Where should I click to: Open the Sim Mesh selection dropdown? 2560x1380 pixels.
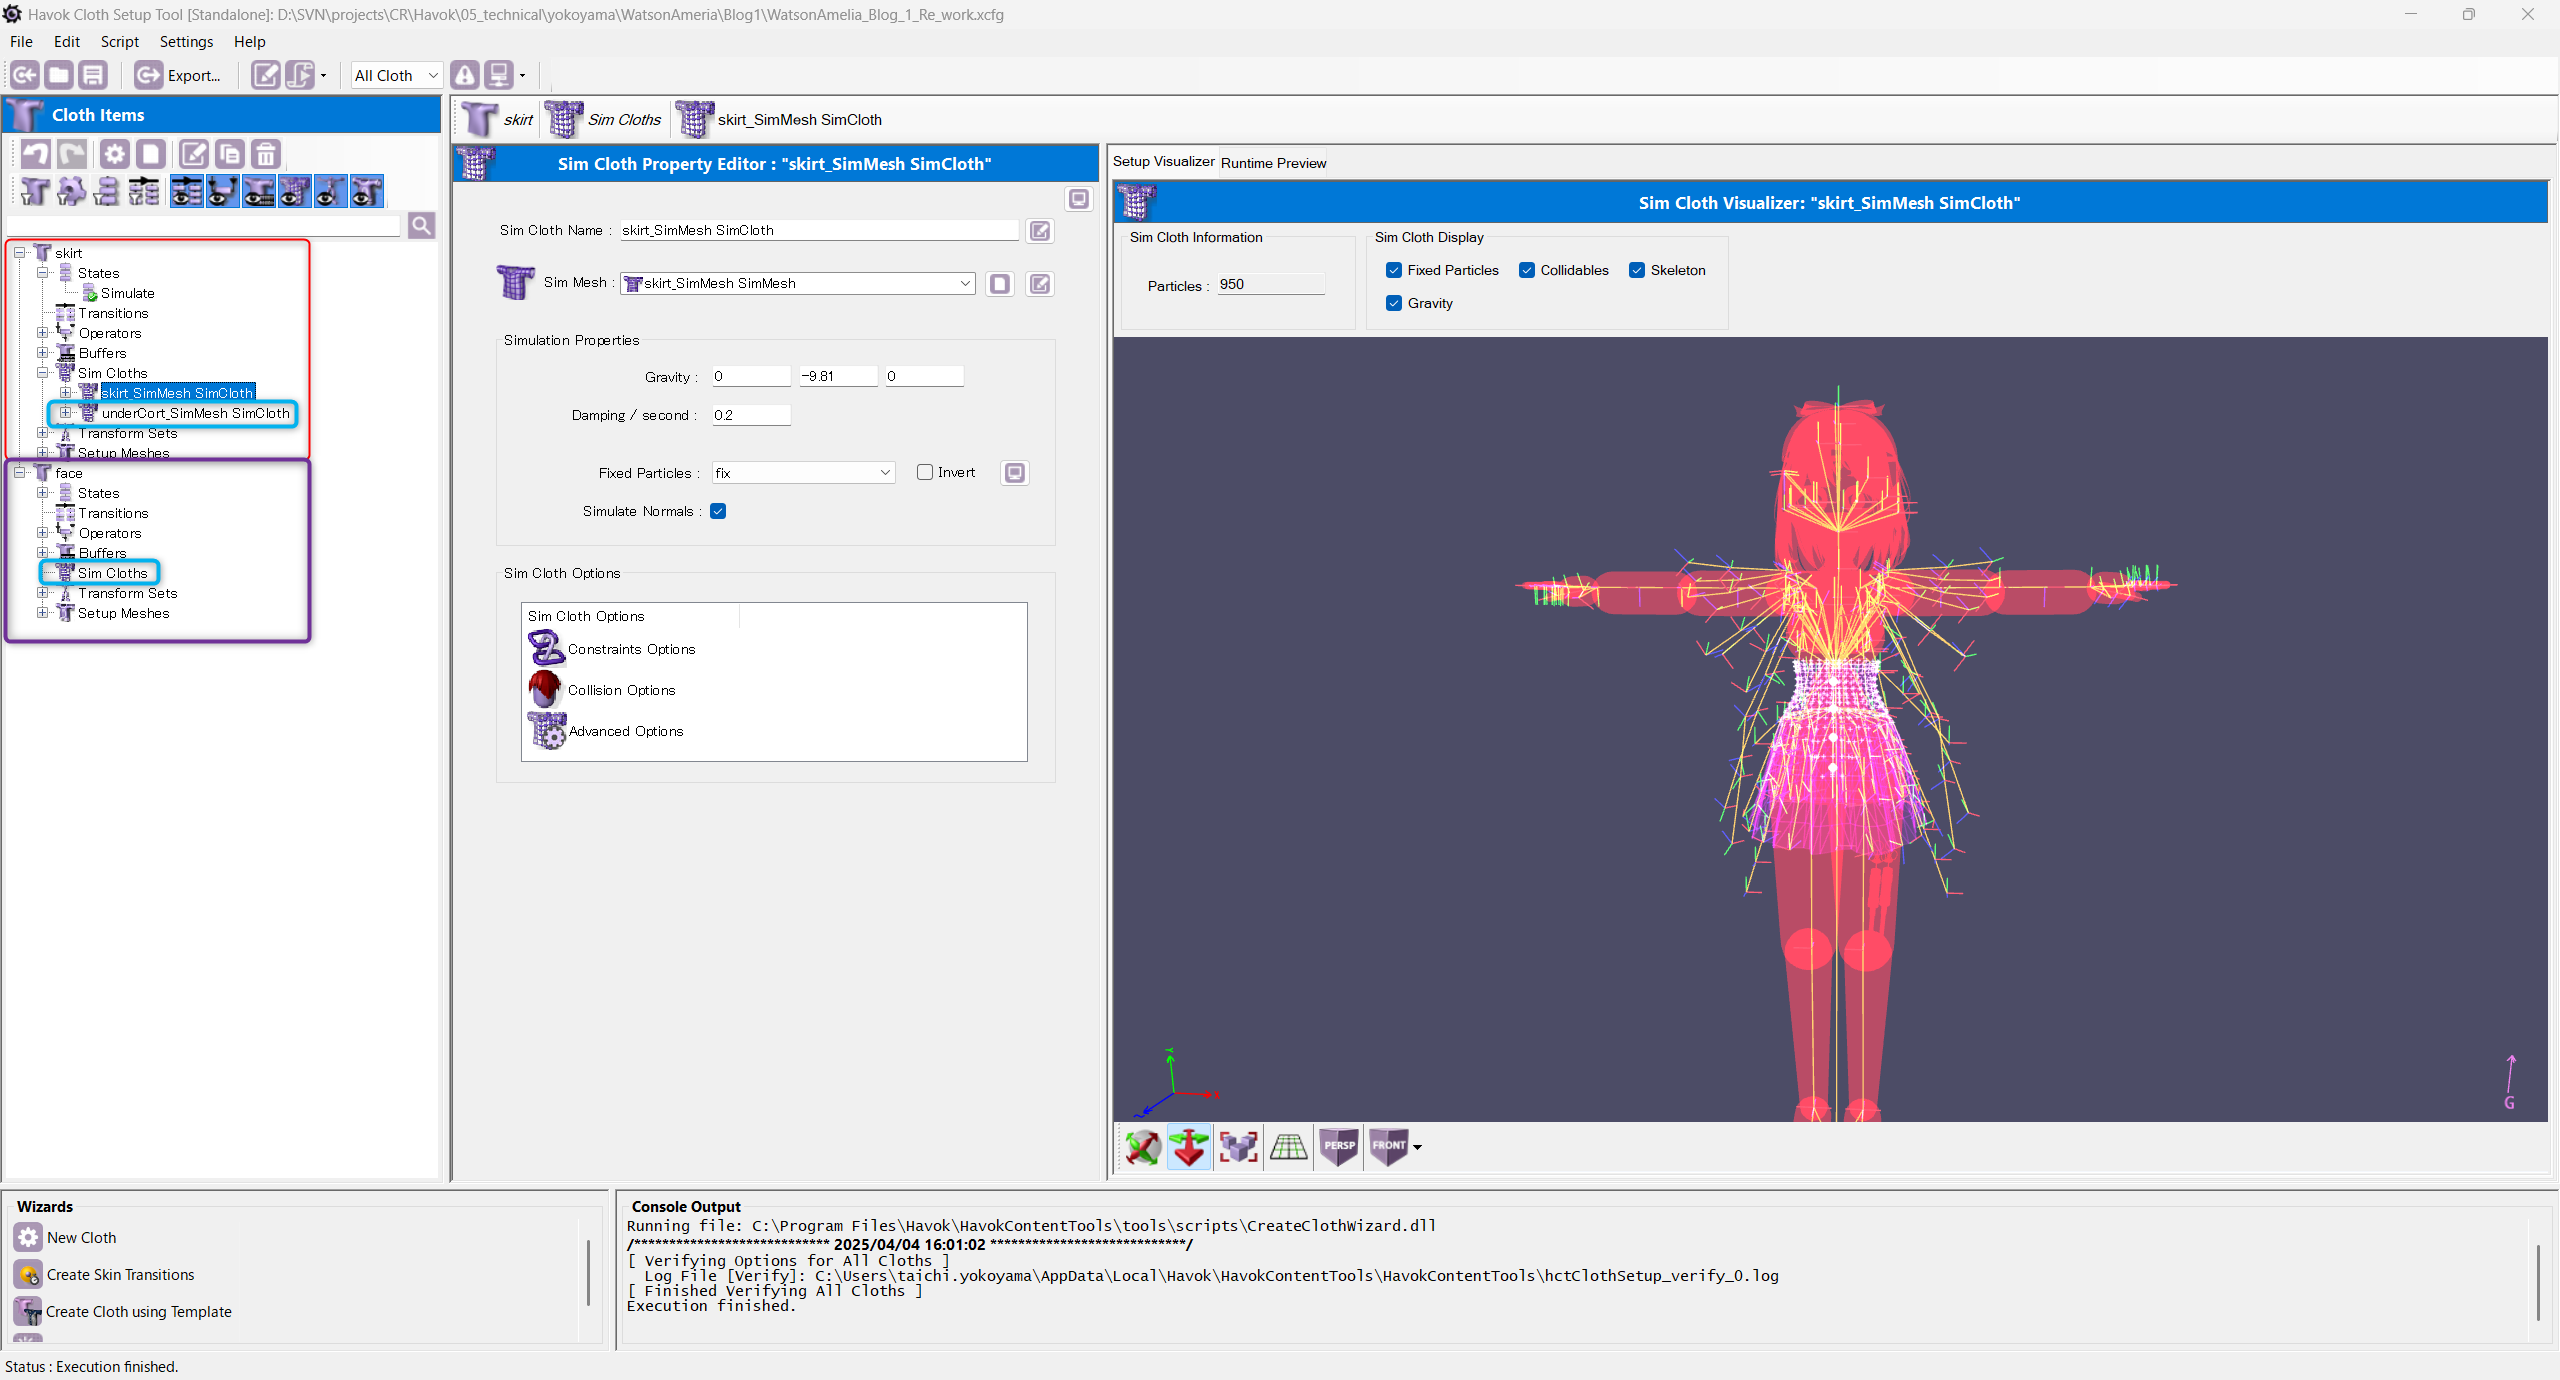[x=798, y=283]
